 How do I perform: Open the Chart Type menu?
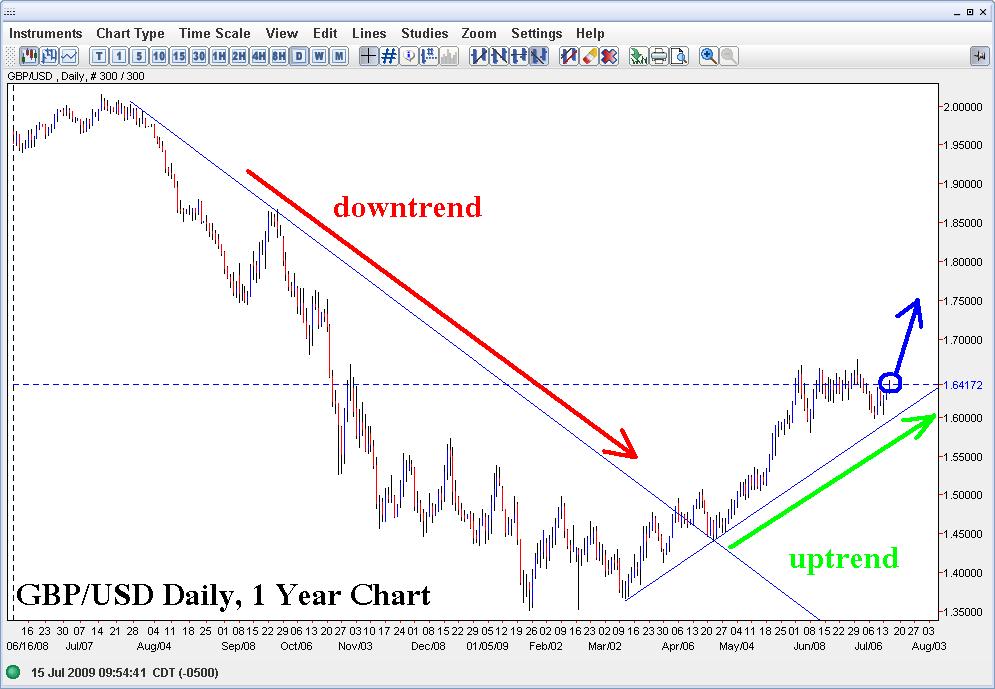click(130, 33)
